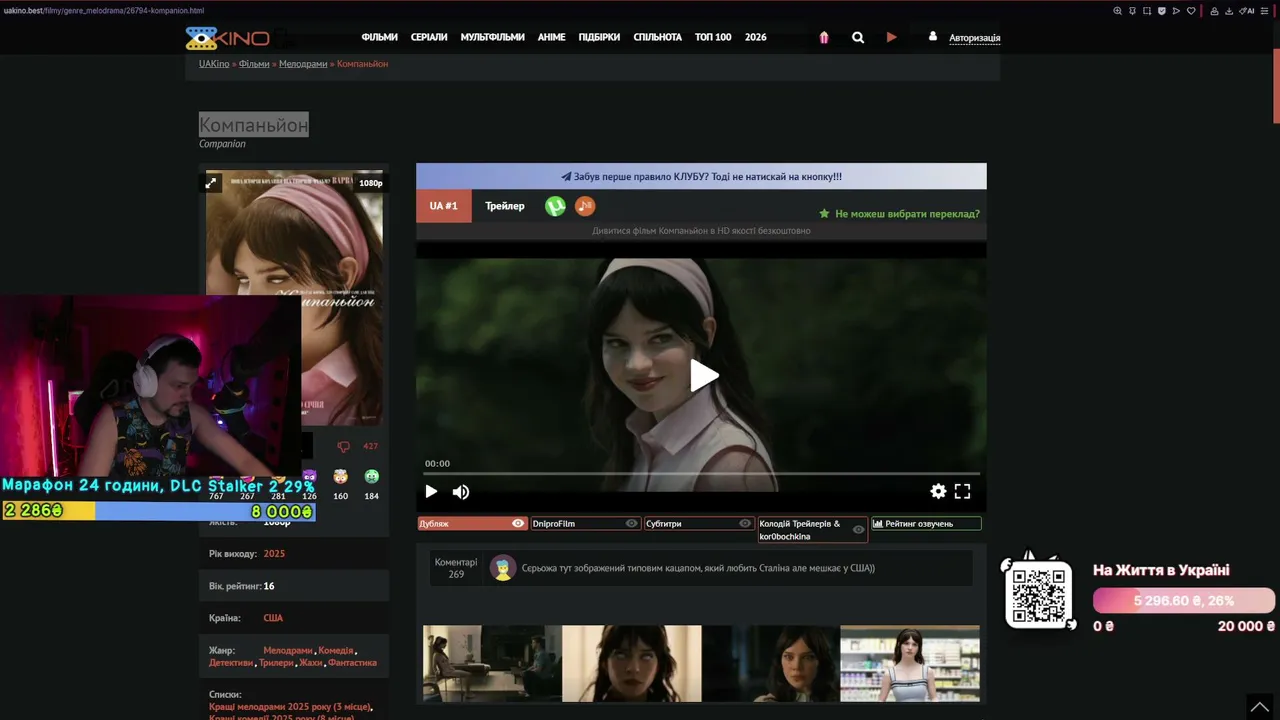Click the video player progress bar
This screenshot has width=1280, height=720.
(x=701, y=473)
